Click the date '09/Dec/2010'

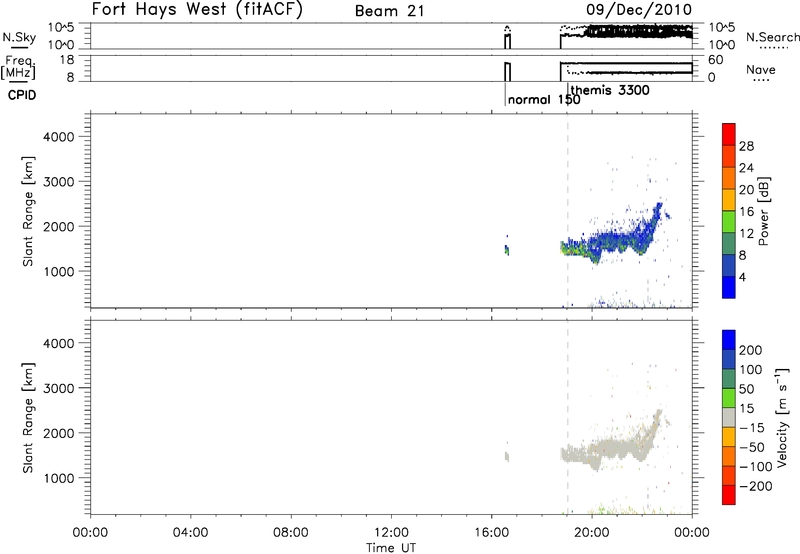click(639, 9)
